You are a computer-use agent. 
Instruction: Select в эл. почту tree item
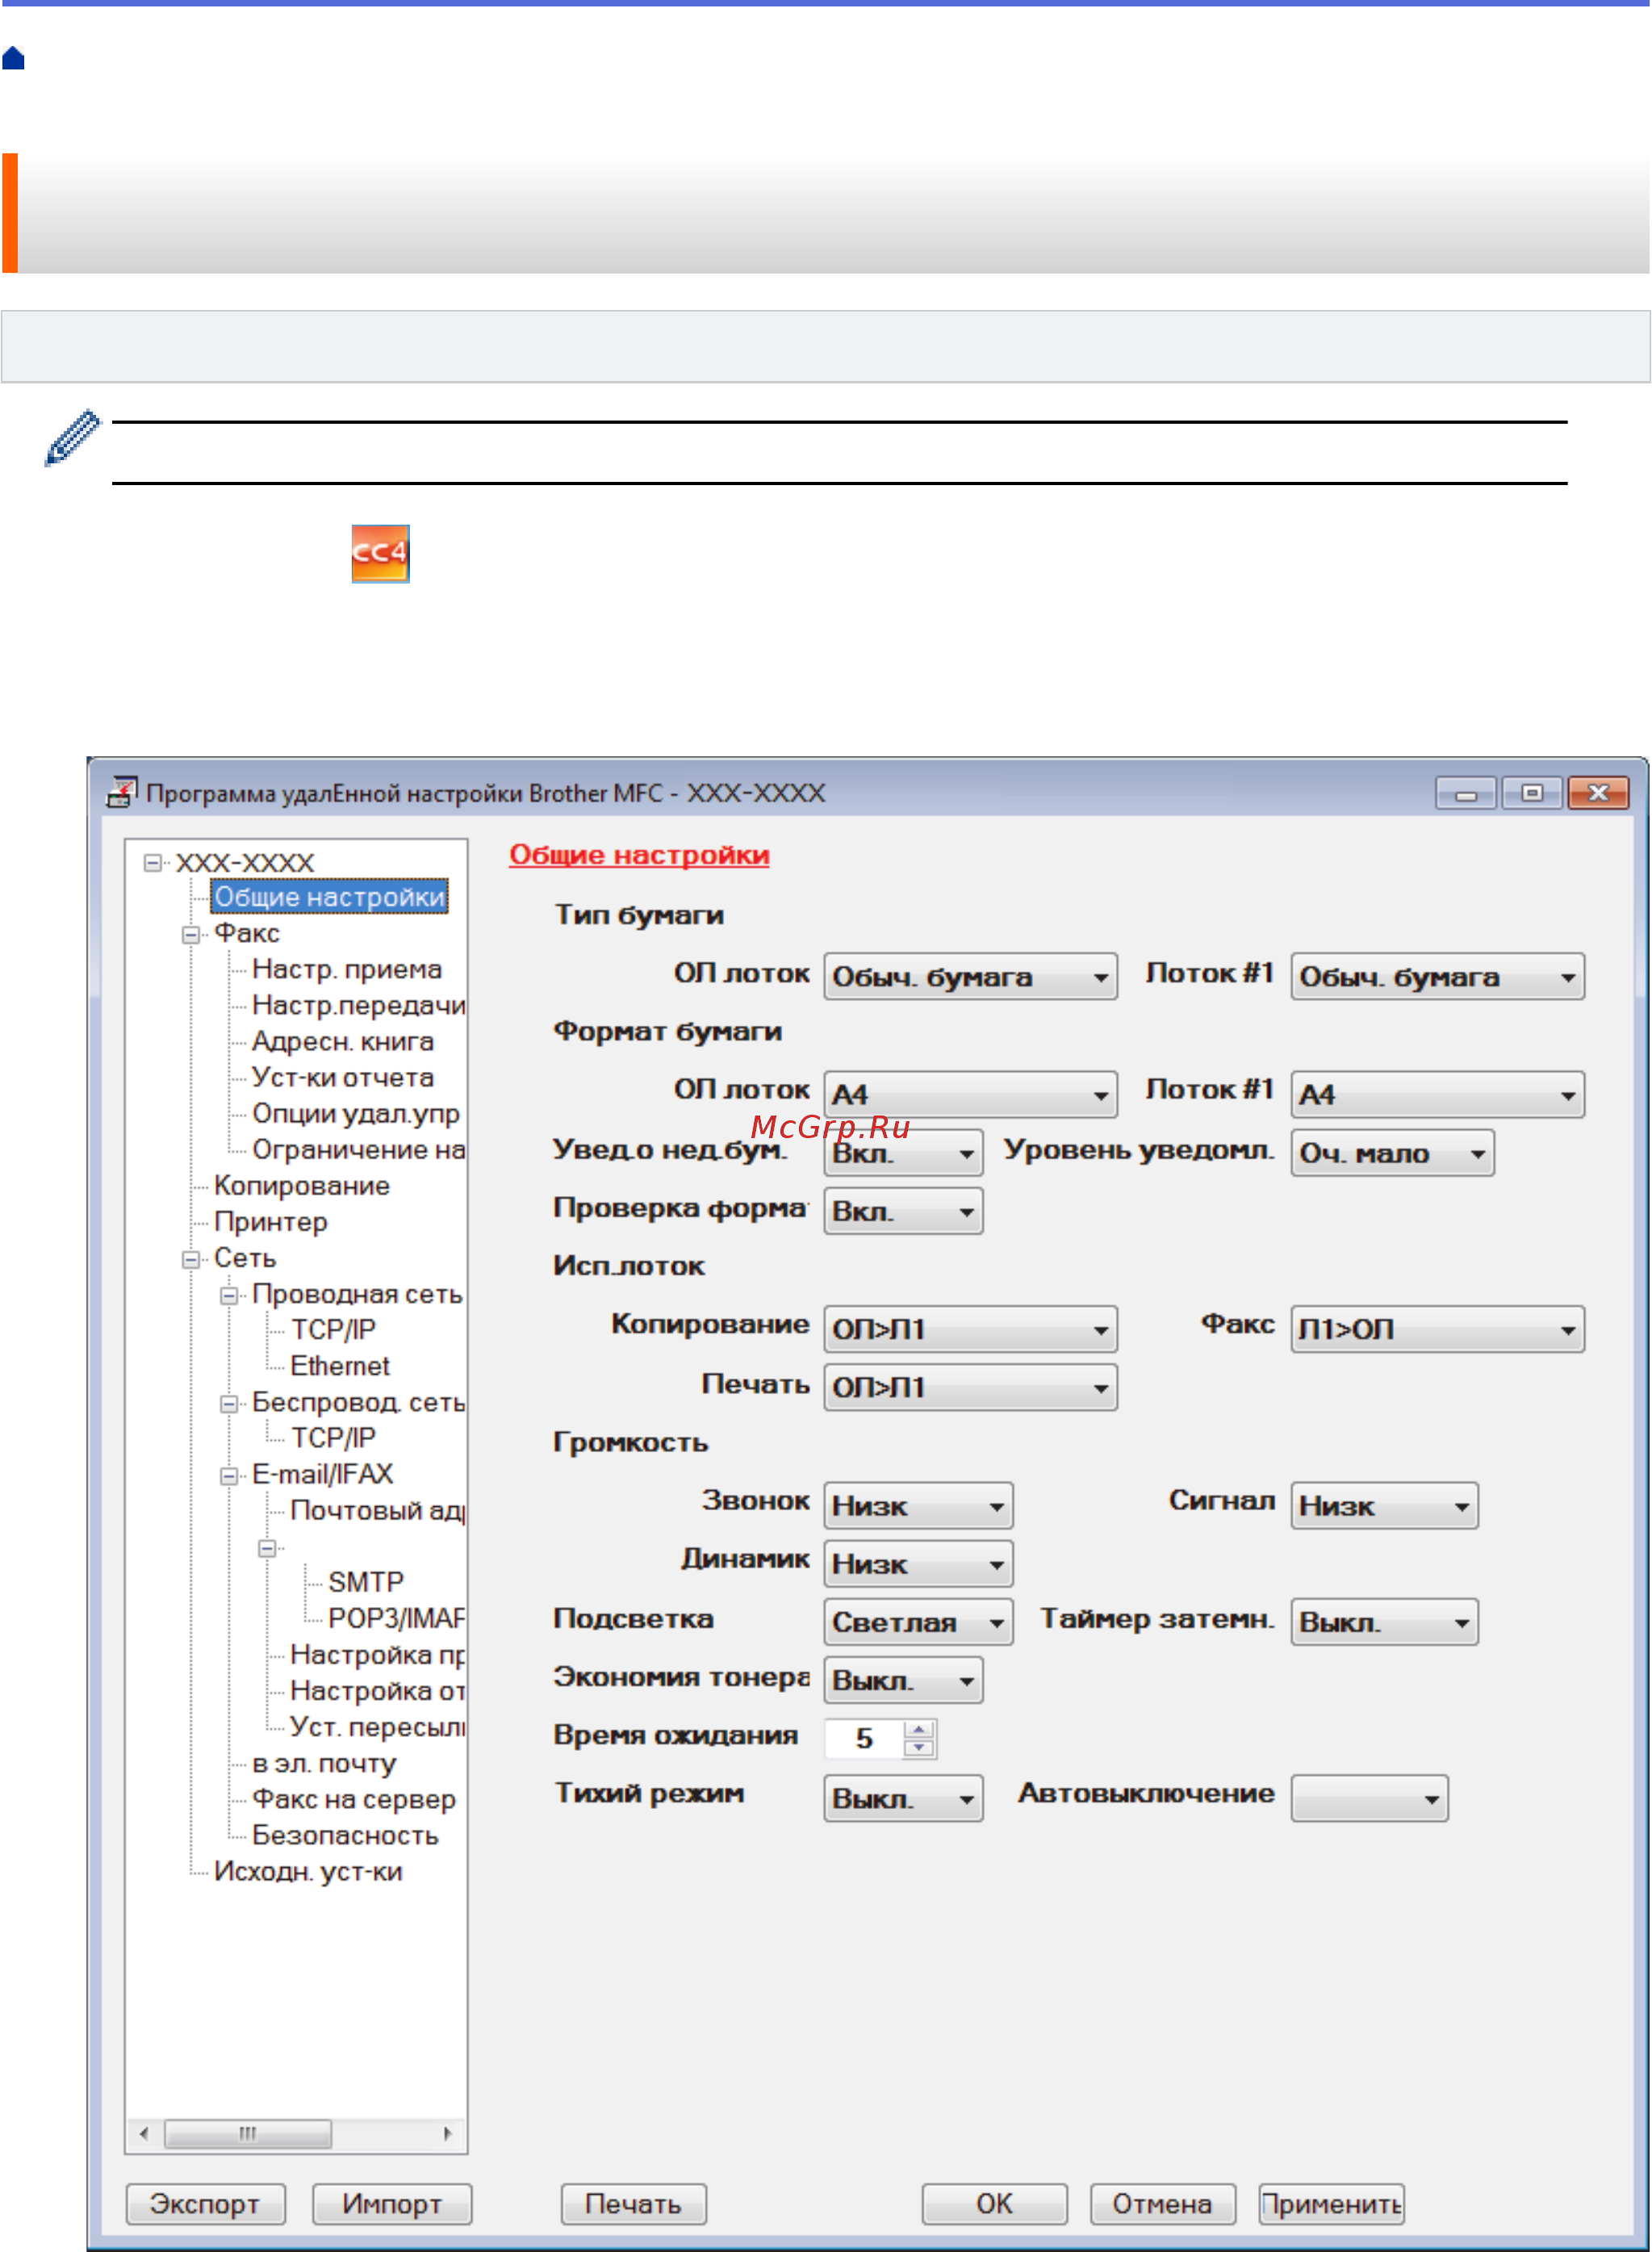click(323, 1763)
